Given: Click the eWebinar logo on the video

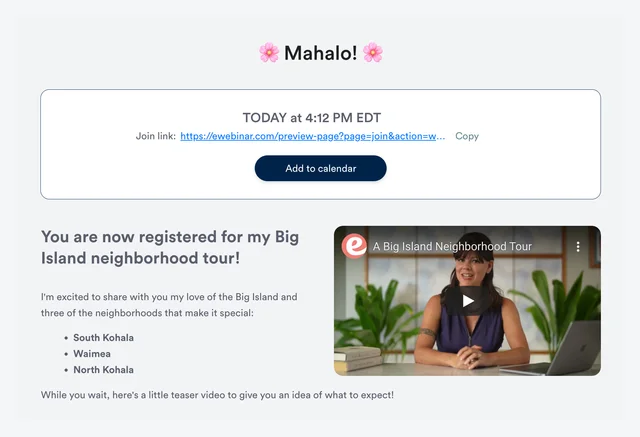Looking at the screenshot, I should click(354, 246).
